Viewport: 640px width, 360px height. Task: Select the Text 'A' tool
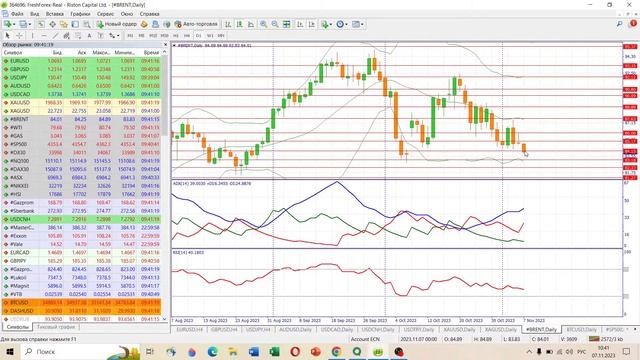coord(89,36)
